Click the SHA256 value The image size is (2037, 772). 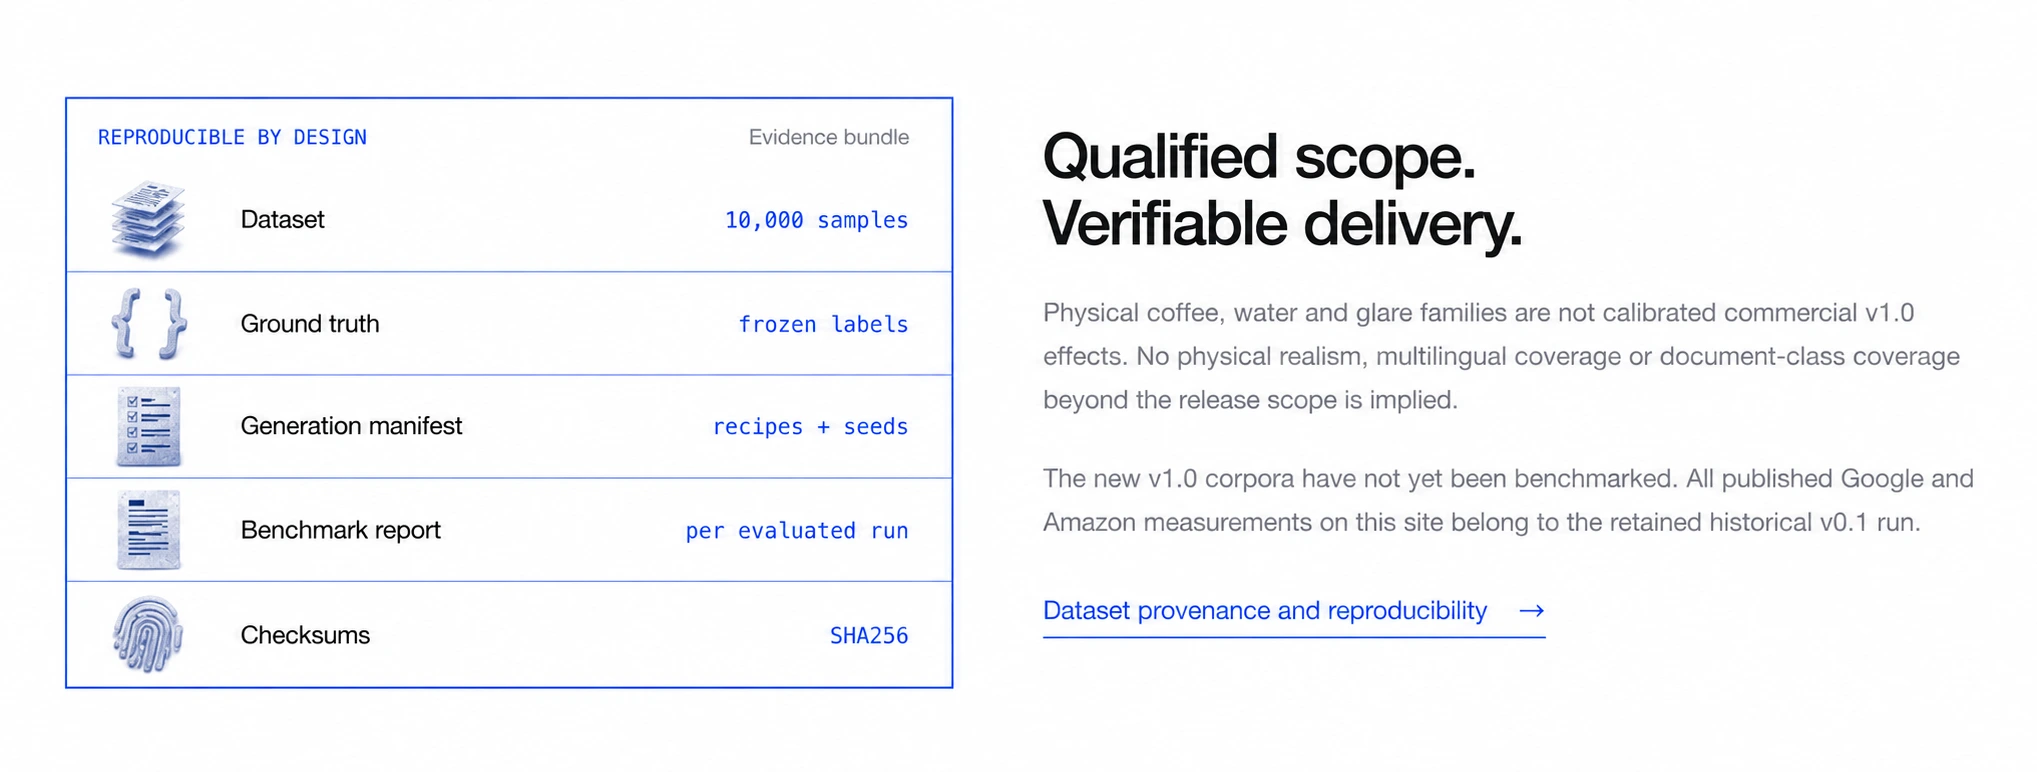[869, 636]
